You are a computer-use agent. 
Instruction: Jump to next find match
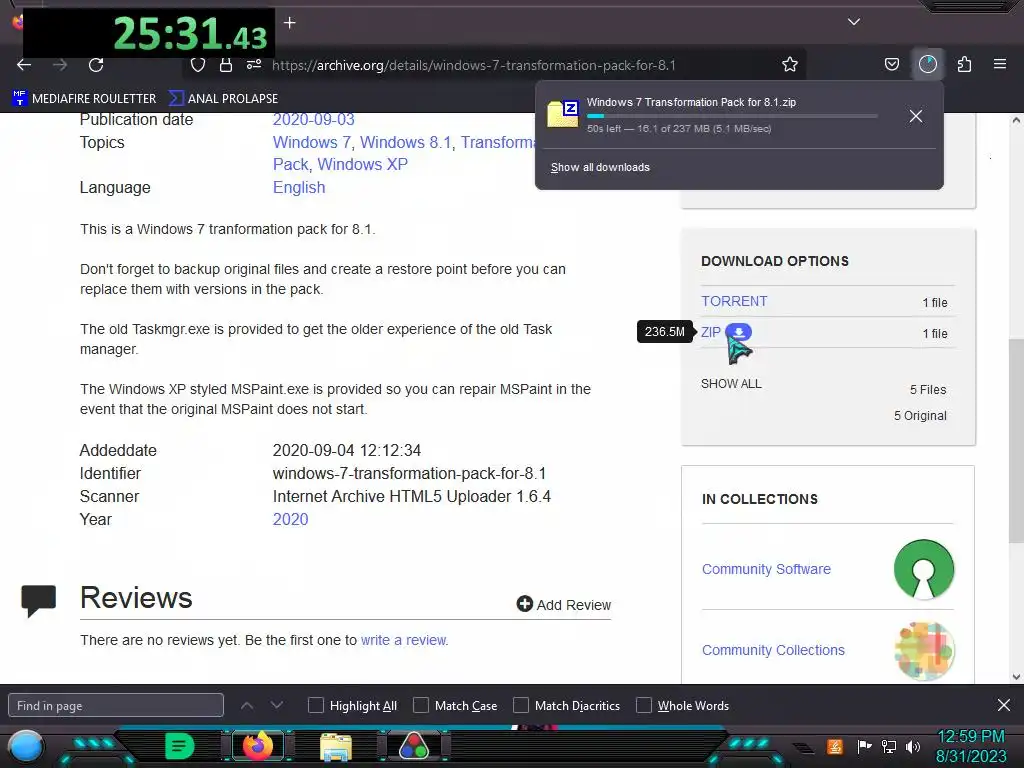pyautogui.click(x=277, y=705)
